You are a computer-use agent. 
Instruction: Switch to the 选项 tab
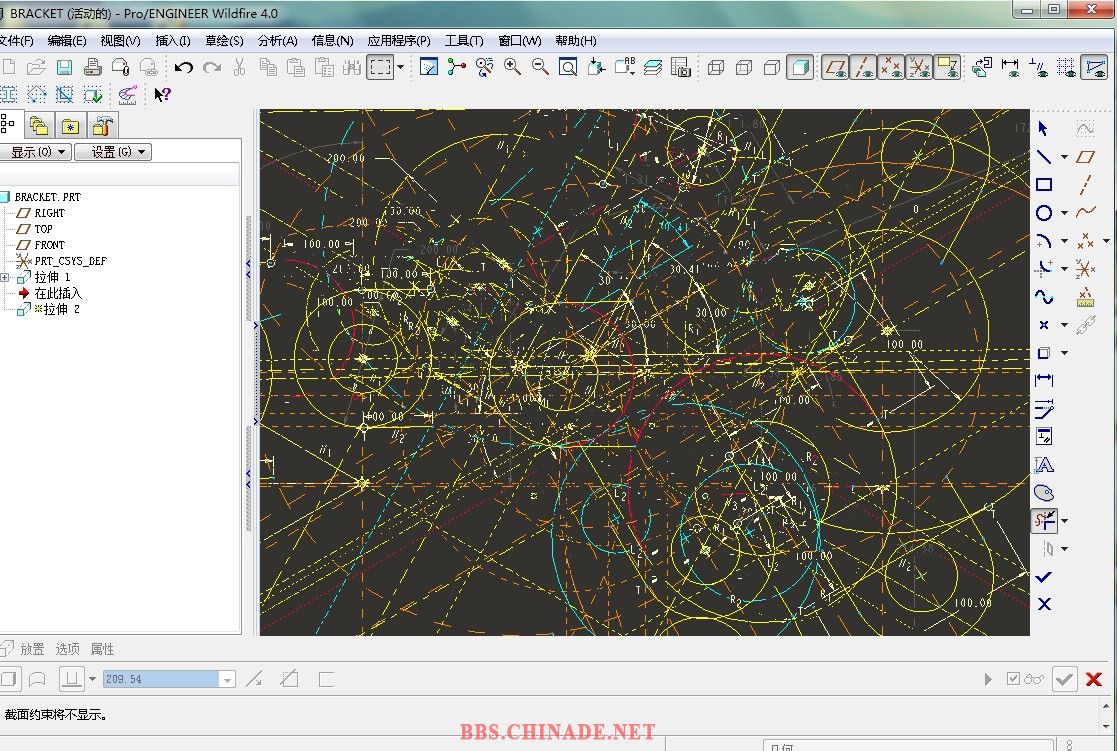point(68,649)
